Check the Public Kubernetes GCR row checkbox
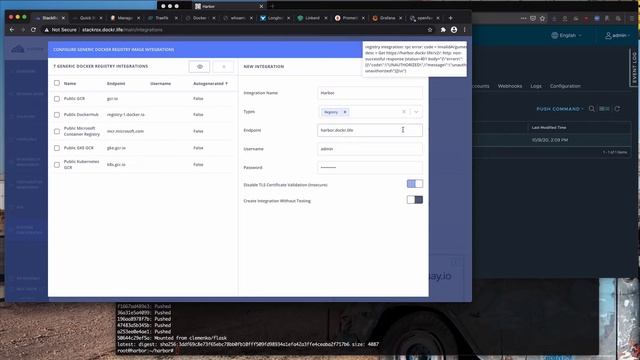This screenshot has width=640, height=360. pos(57,165)
